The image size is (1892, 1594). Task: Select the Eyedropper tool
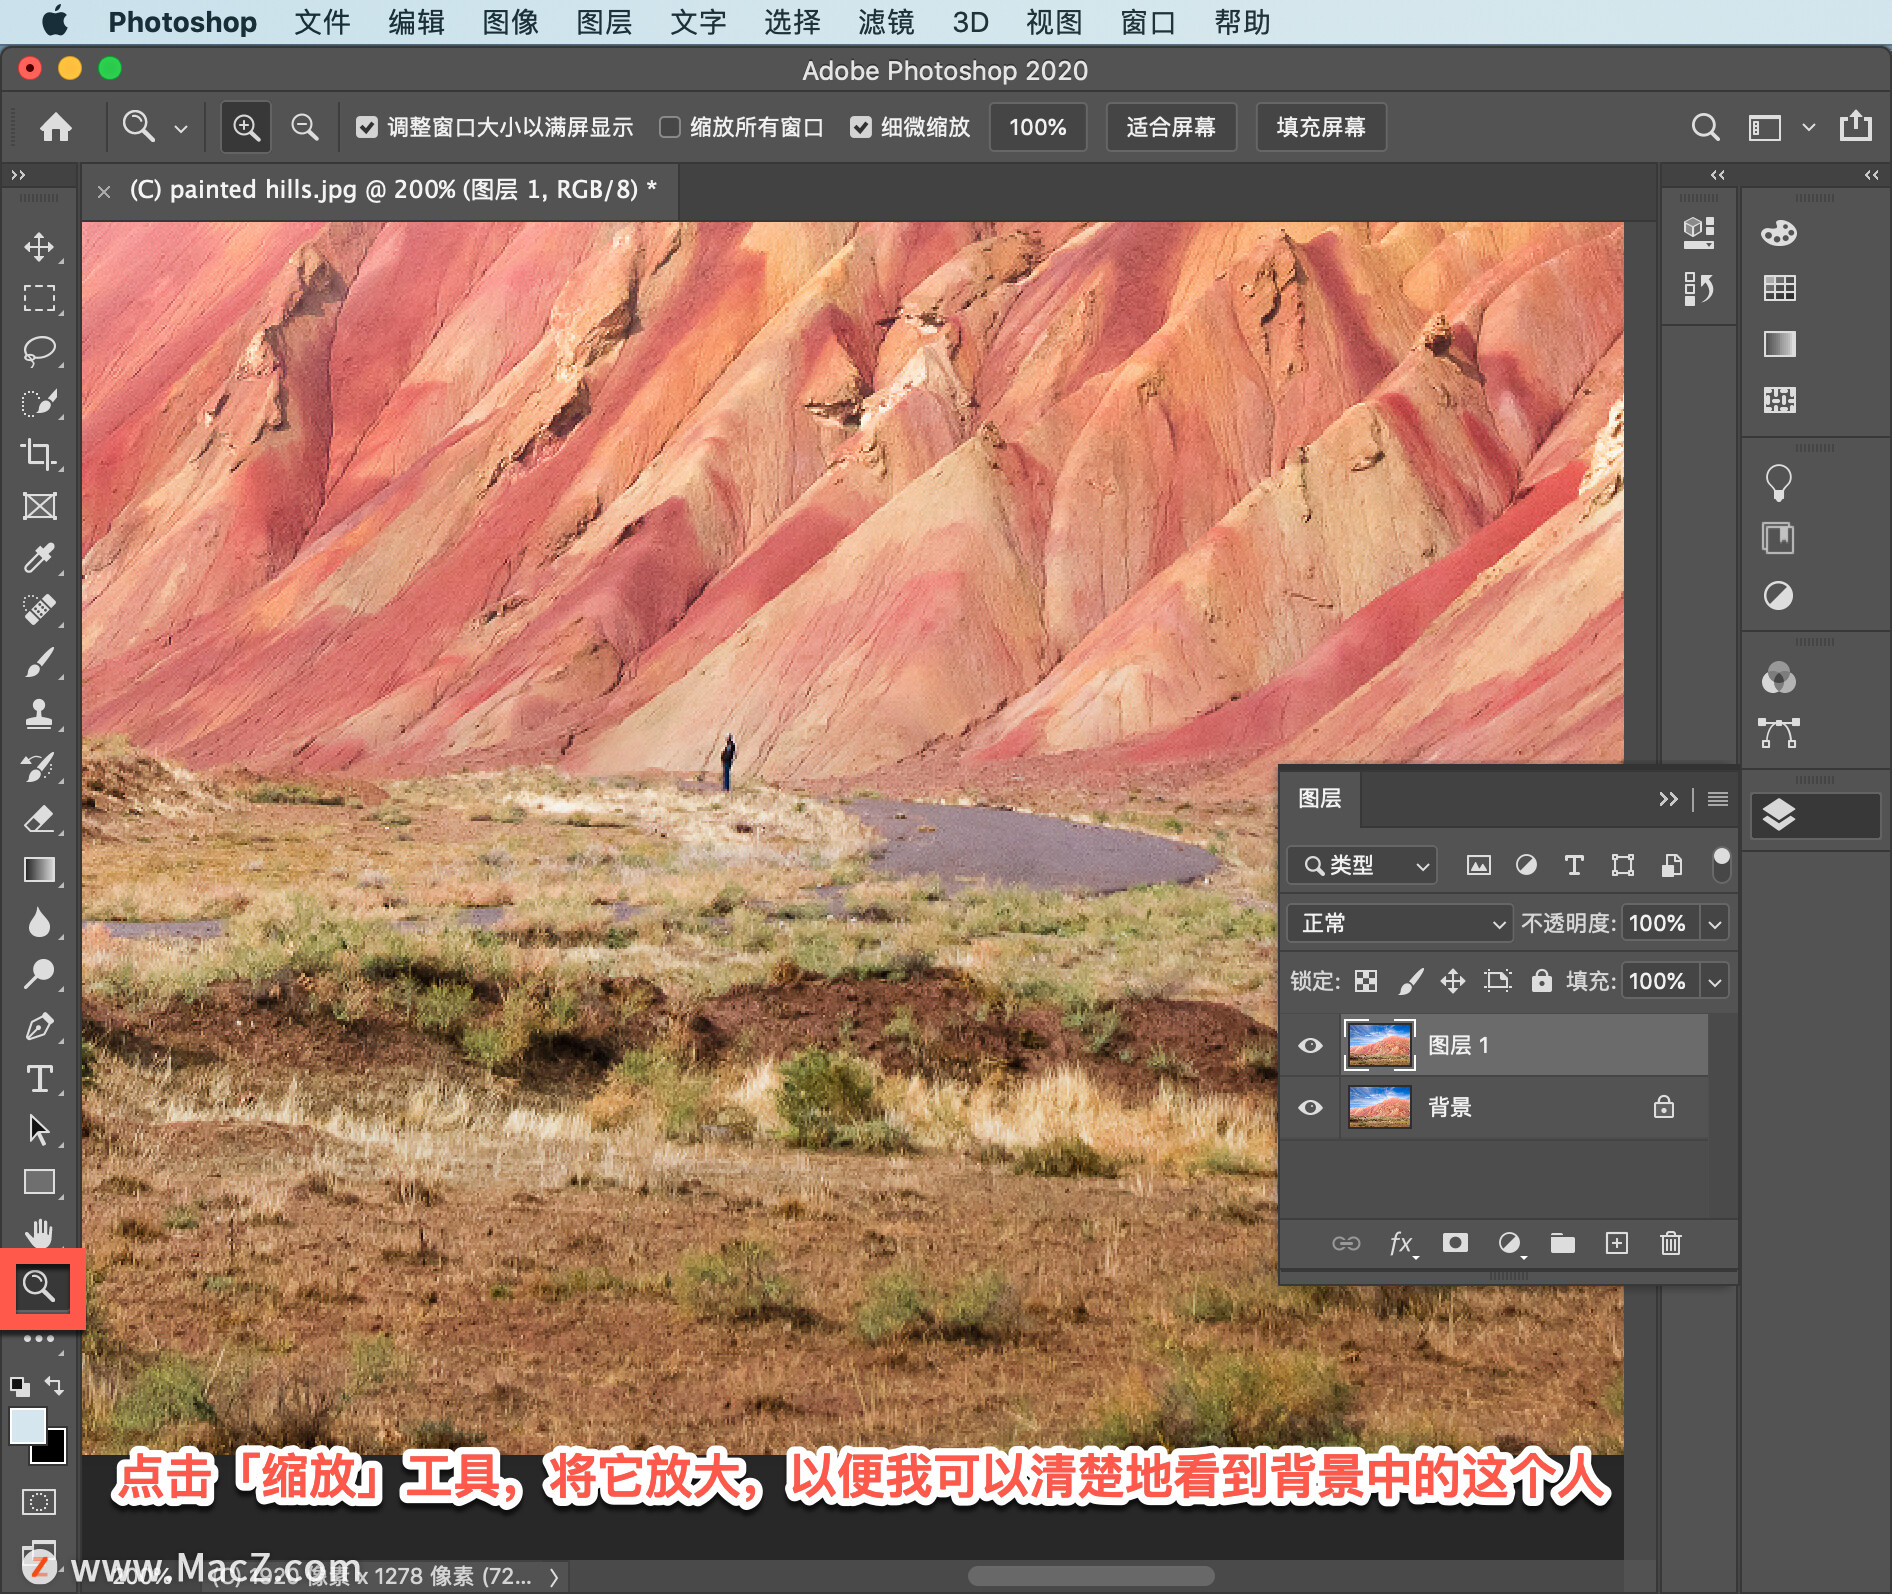pyautogui.click(x=39, y=558)
